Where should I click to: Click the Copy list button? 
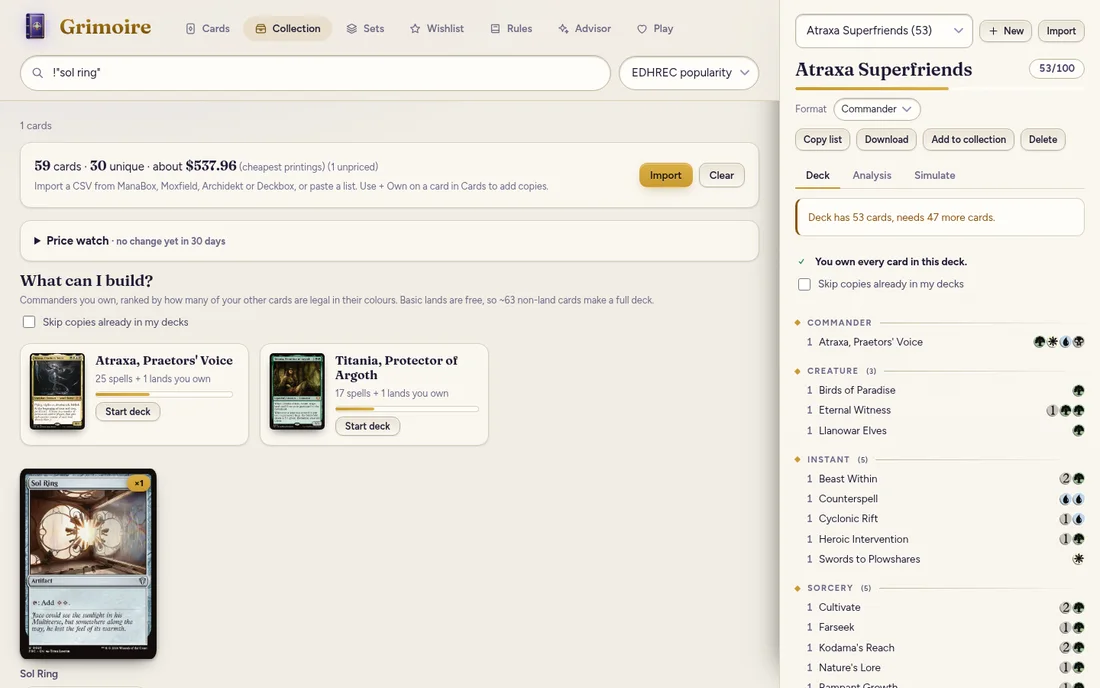click(x=822, y=140)
